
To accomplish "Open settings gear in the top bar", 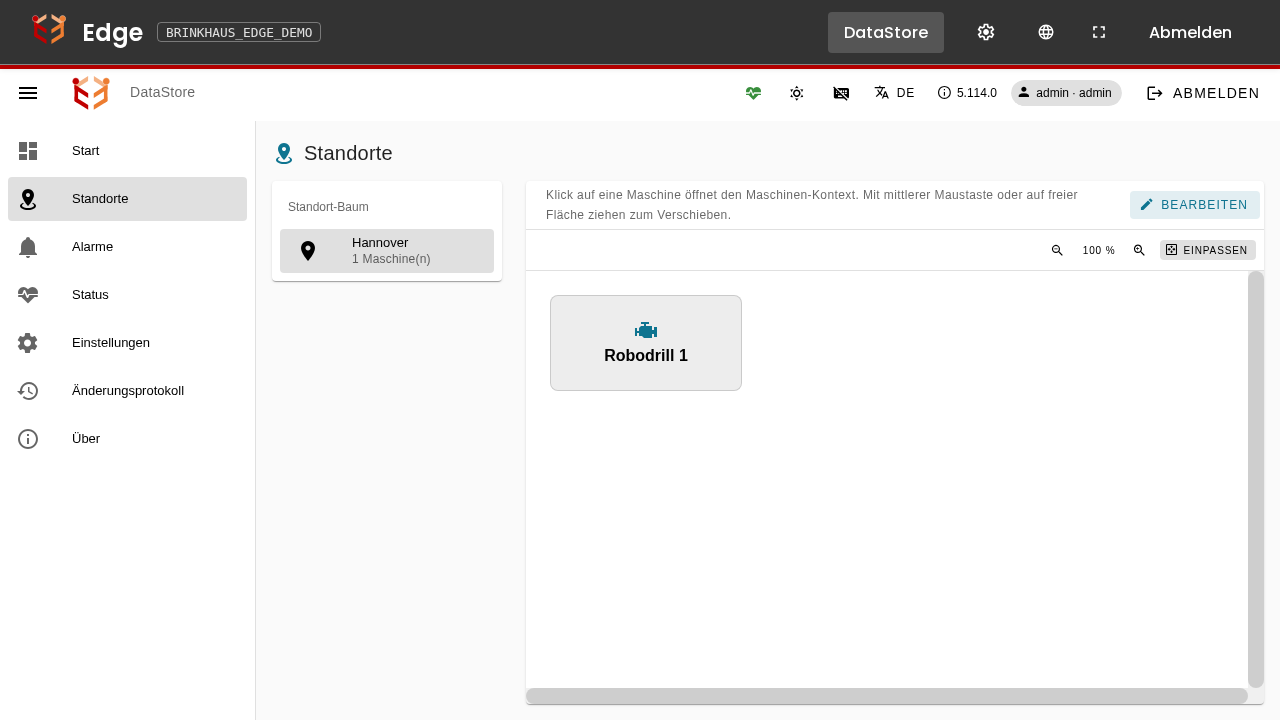I will pos(986,32).
